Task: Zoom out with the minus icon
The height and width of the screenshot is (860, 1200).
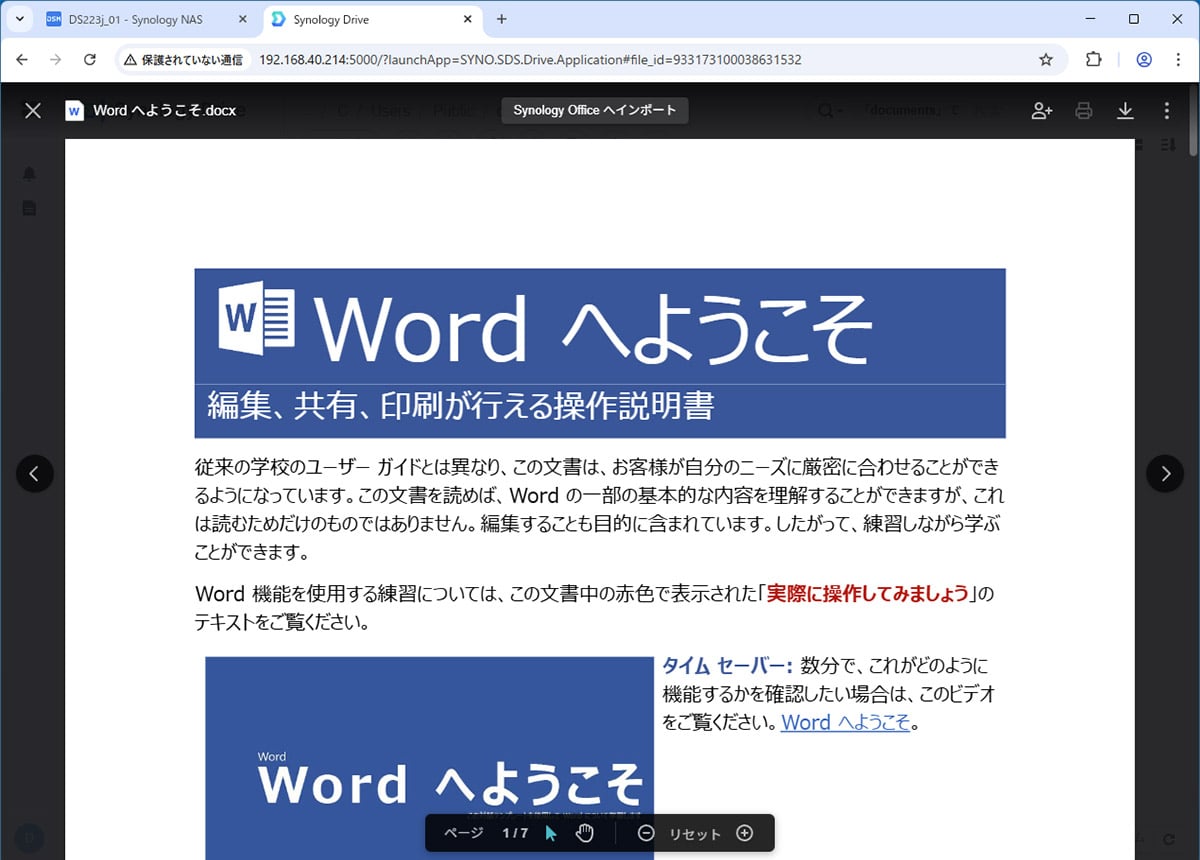Action: coord(646,833)
